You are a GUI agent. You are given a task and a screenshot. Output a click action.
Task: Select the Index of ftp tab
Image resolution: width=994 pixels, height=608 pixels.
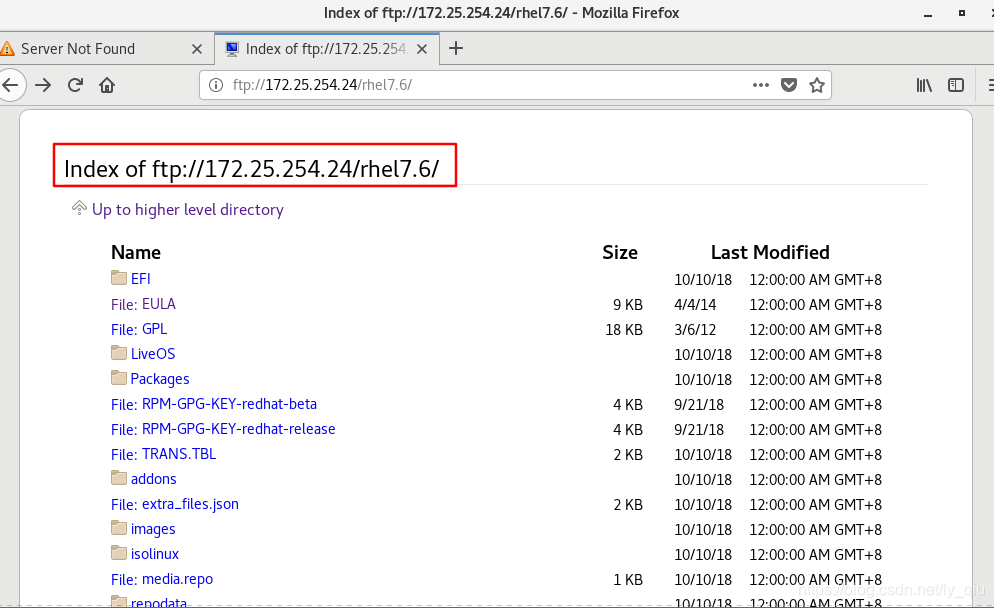coord(320,47)
